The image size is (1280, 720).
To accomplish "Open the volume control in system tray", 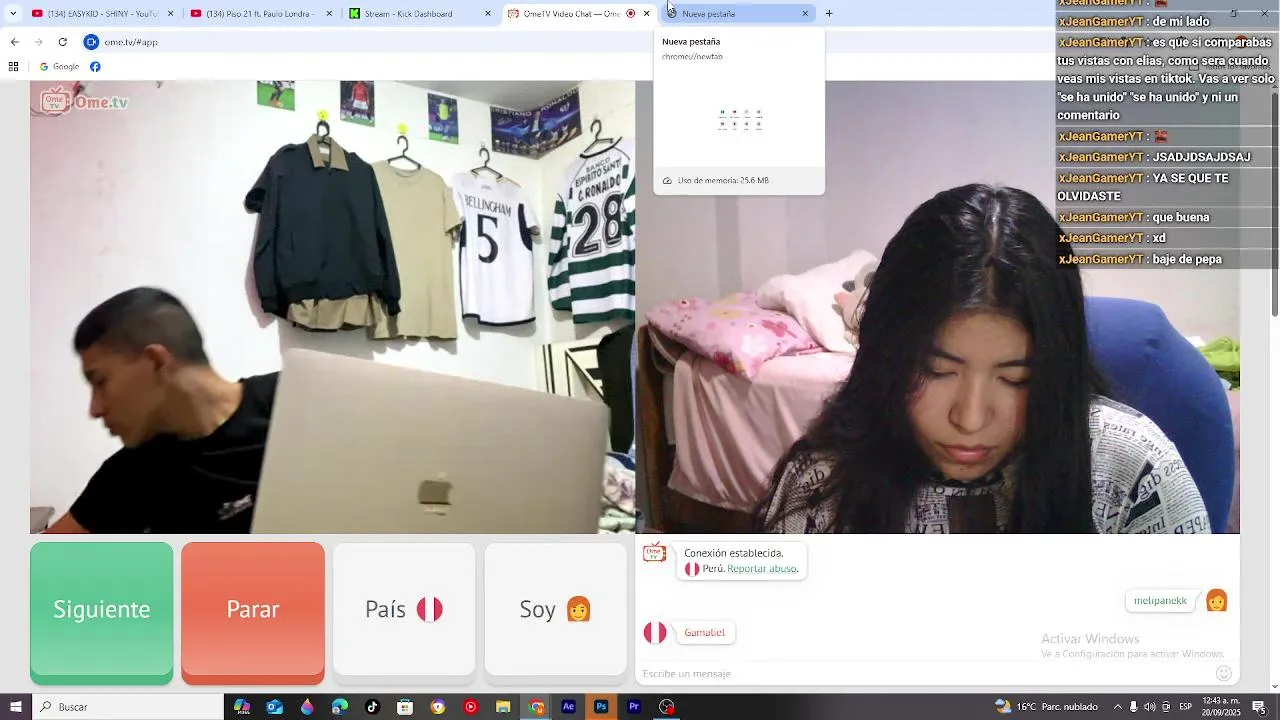I will click(1150, 707).
